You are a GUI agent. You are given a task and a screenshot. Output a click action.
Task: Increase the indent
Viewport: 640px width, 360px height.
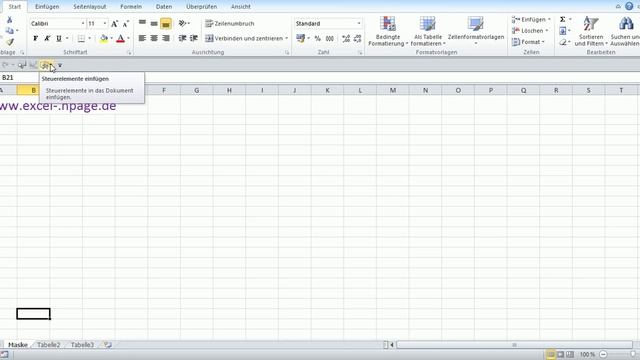pos(194,38)
